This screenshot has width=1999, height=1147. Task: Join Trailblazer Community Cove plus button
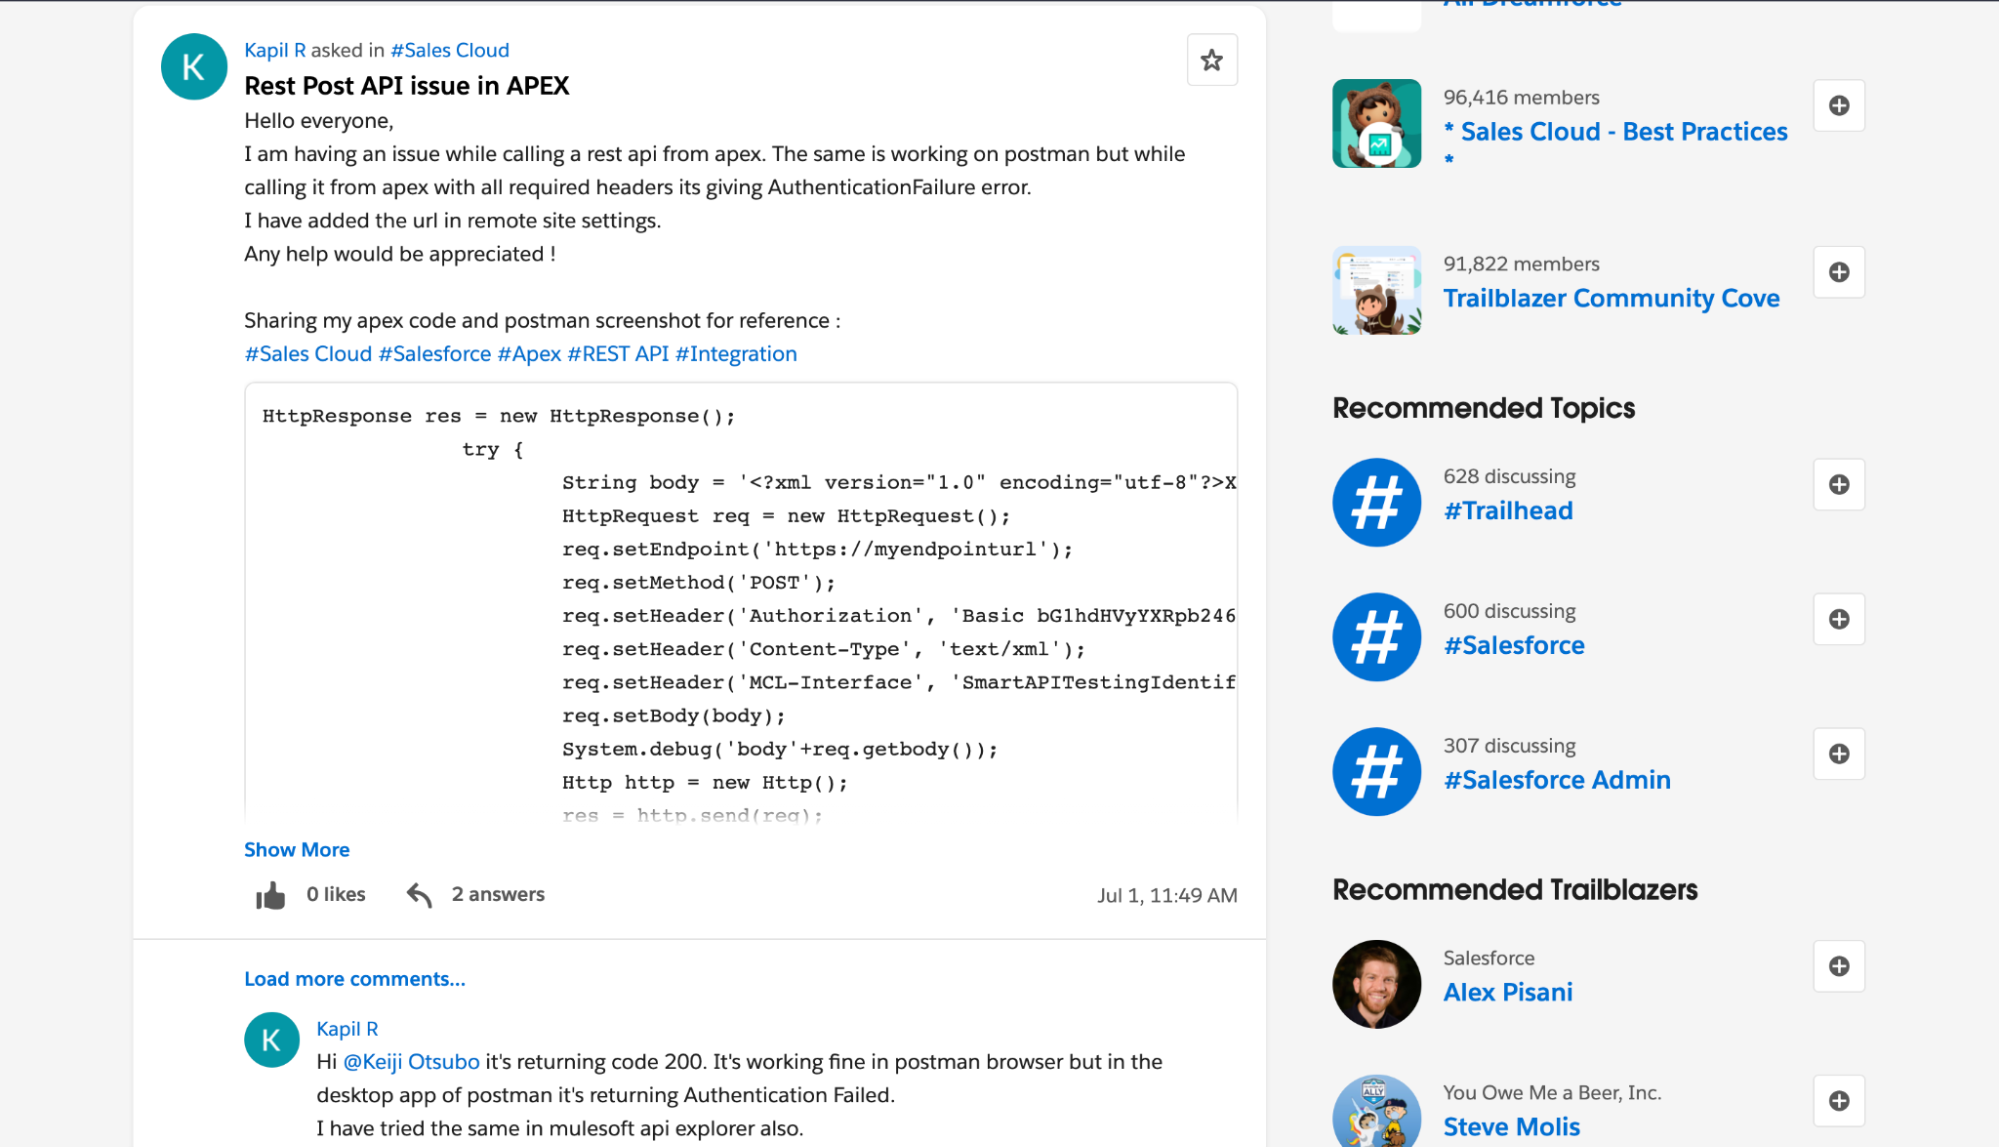coord(1838,272)
